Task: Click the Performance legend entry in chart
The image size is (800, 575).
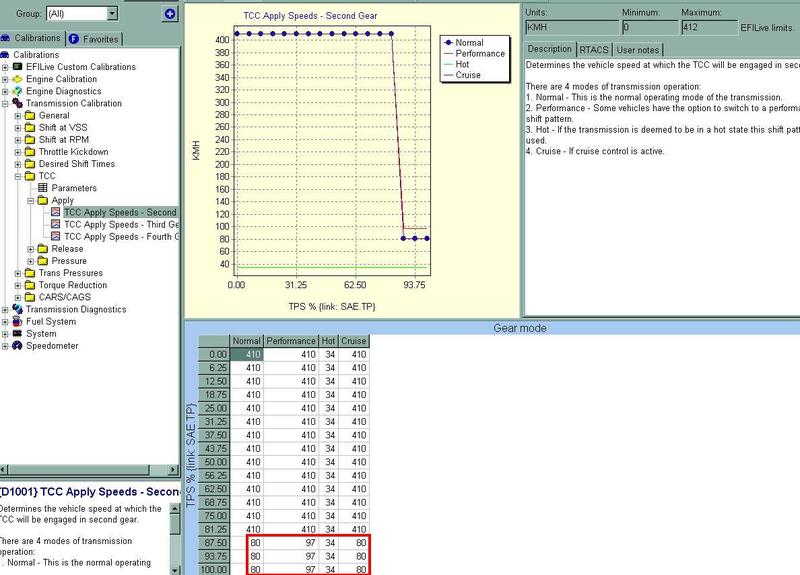Action: [x=474, y=54]
